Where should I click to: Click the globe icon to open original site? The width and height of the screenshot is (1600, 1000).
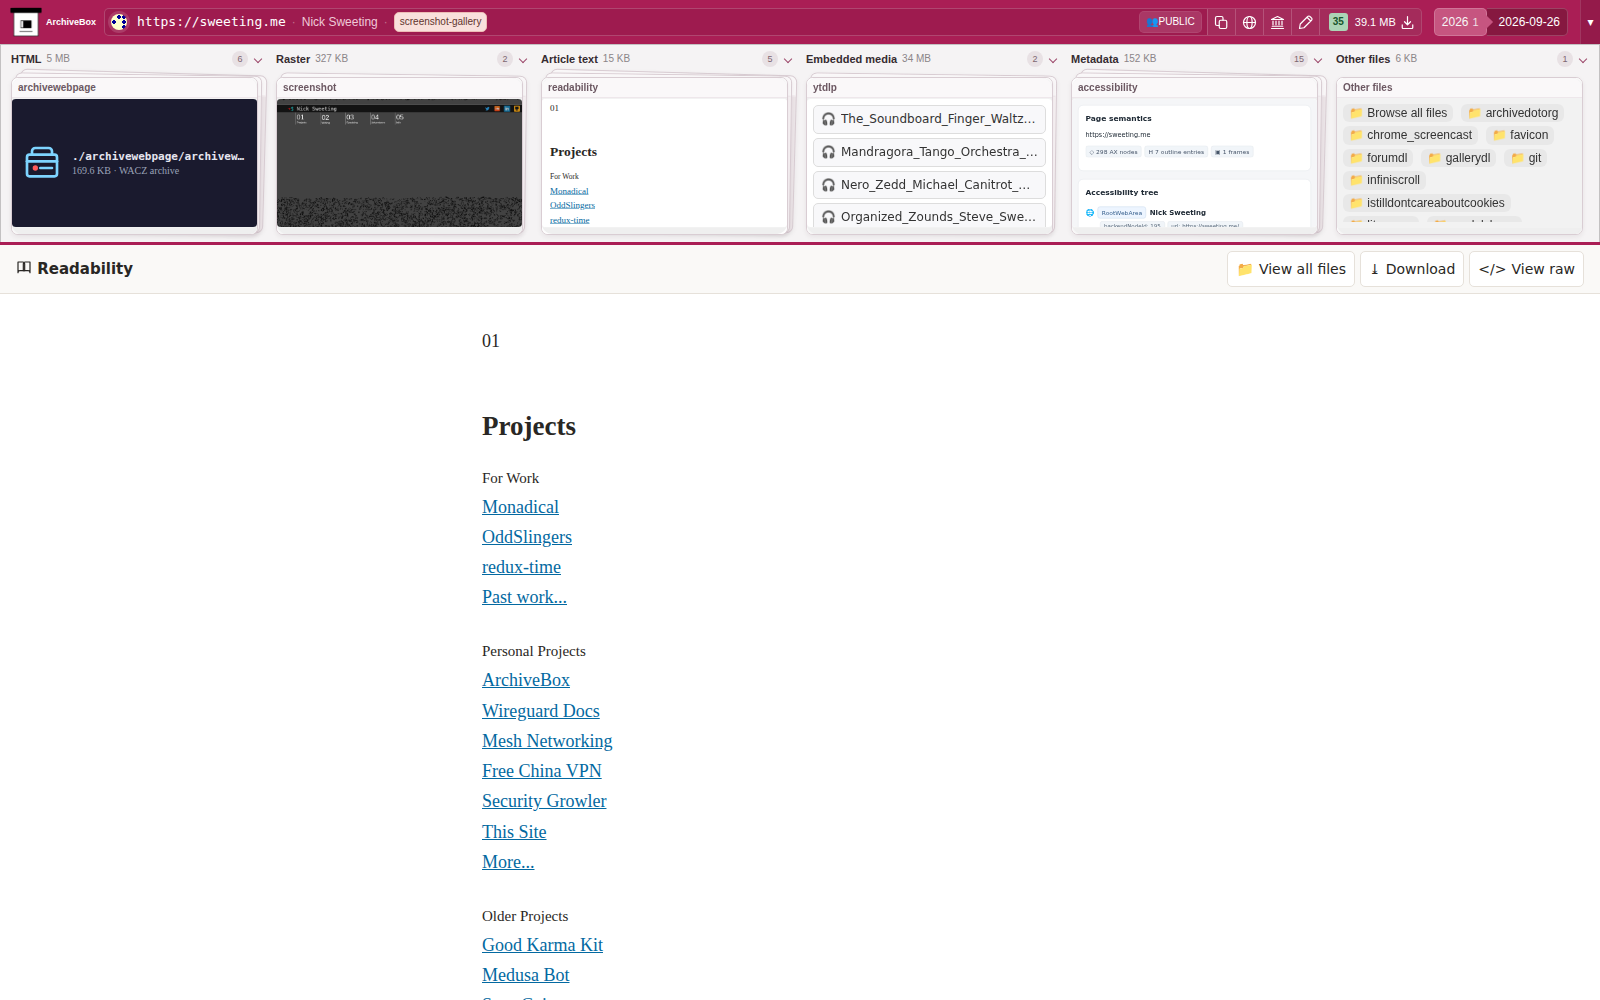tap(1249, 22)
